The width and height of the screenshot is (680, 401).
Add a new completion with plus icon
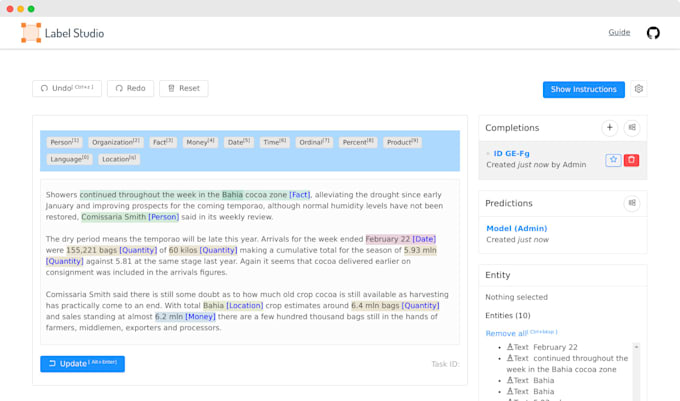pos(609,128)
